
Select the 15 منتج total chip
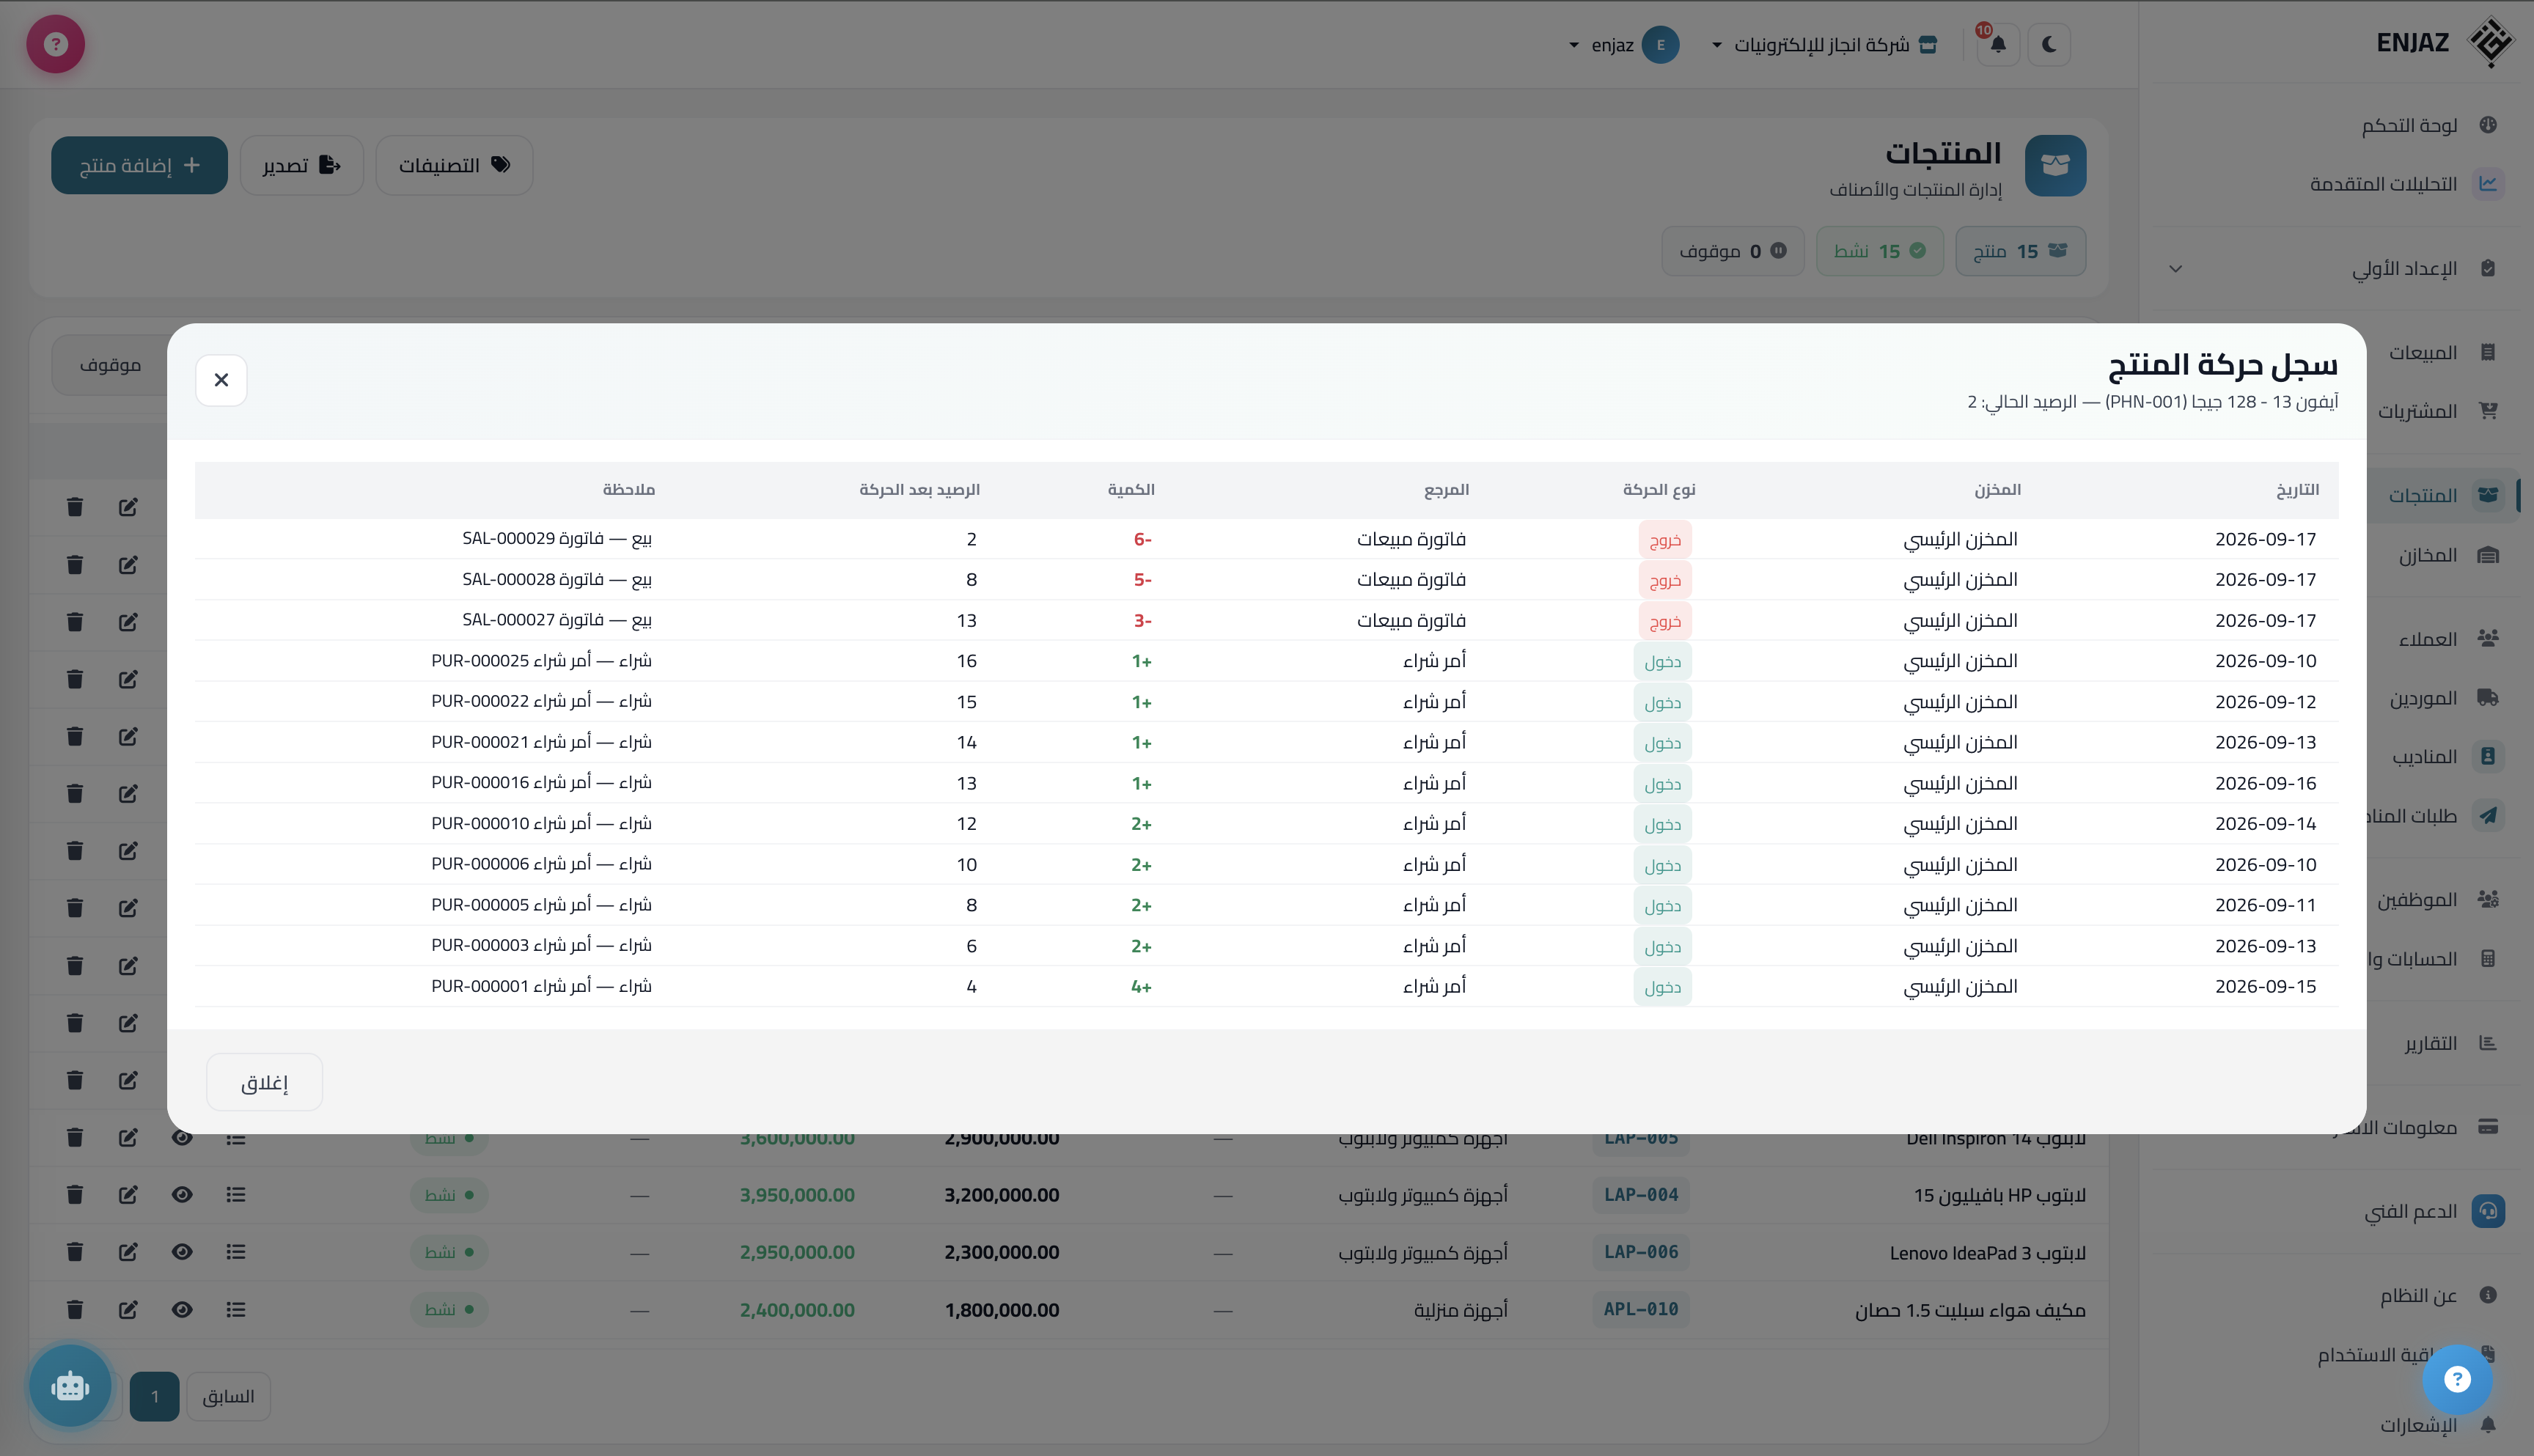(2020, 251)
